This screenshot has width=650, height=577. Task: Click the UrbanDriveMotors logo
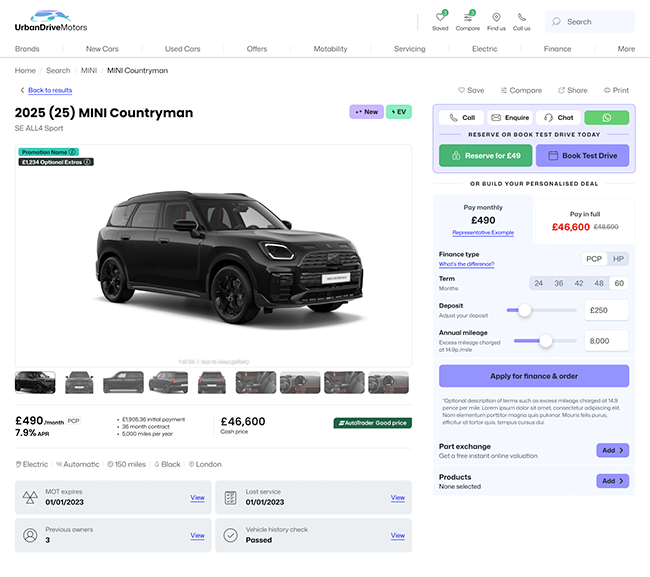[x=51, y=21]
